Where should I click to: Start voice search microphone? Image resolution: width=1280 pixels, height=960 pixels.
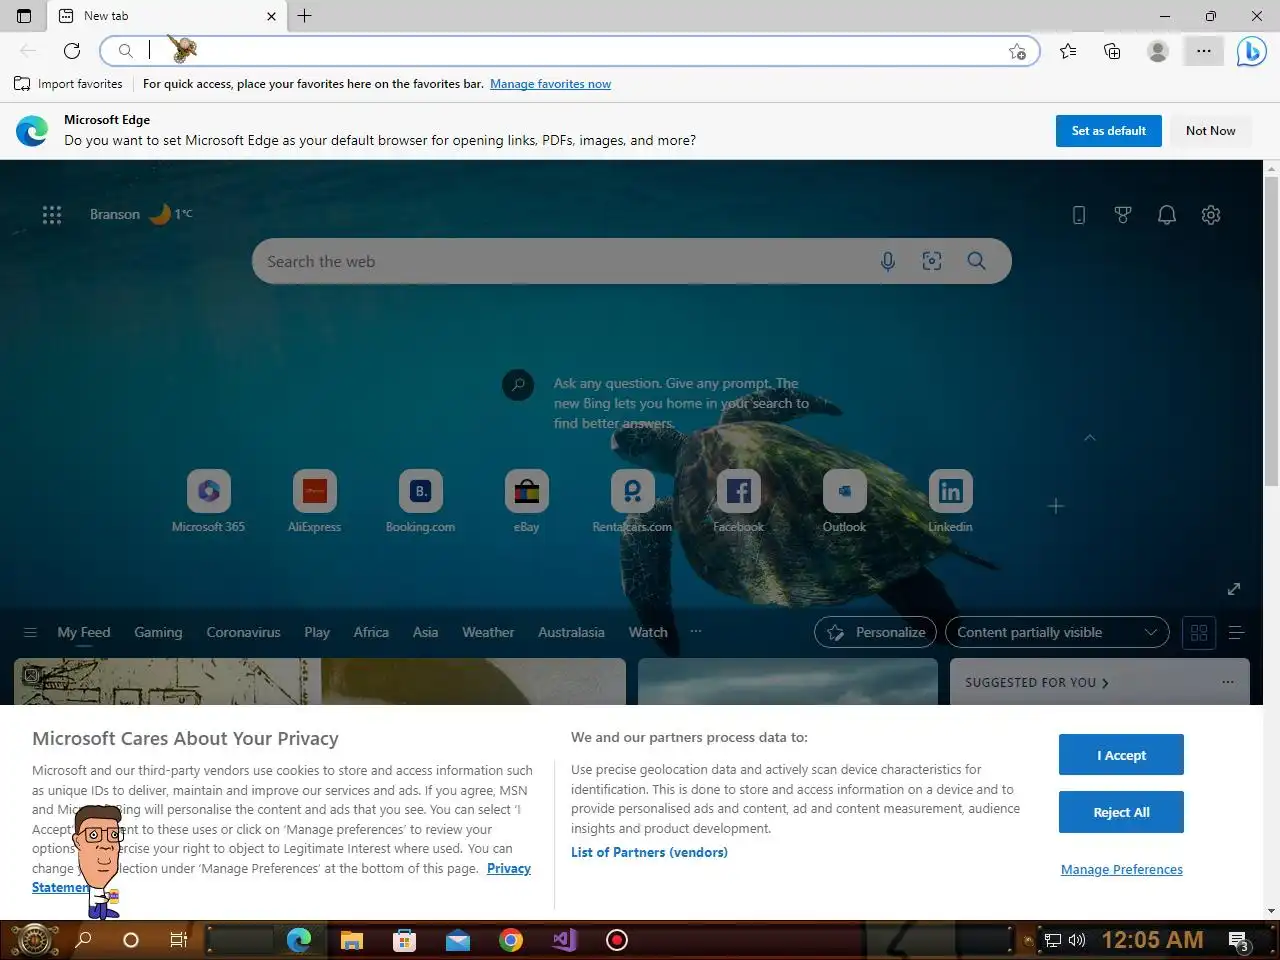(888, 261)
